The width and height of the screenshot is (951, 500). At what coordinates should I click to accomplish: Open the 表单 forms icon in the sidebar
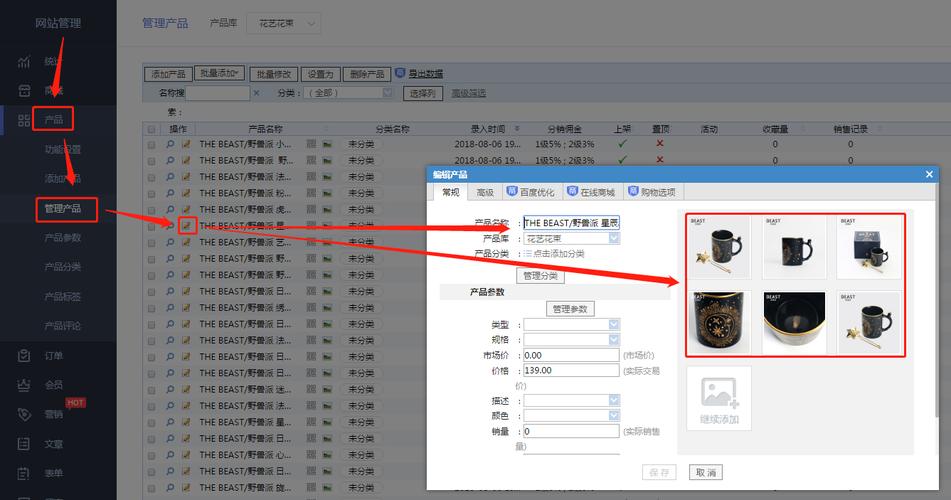(24, 473)
